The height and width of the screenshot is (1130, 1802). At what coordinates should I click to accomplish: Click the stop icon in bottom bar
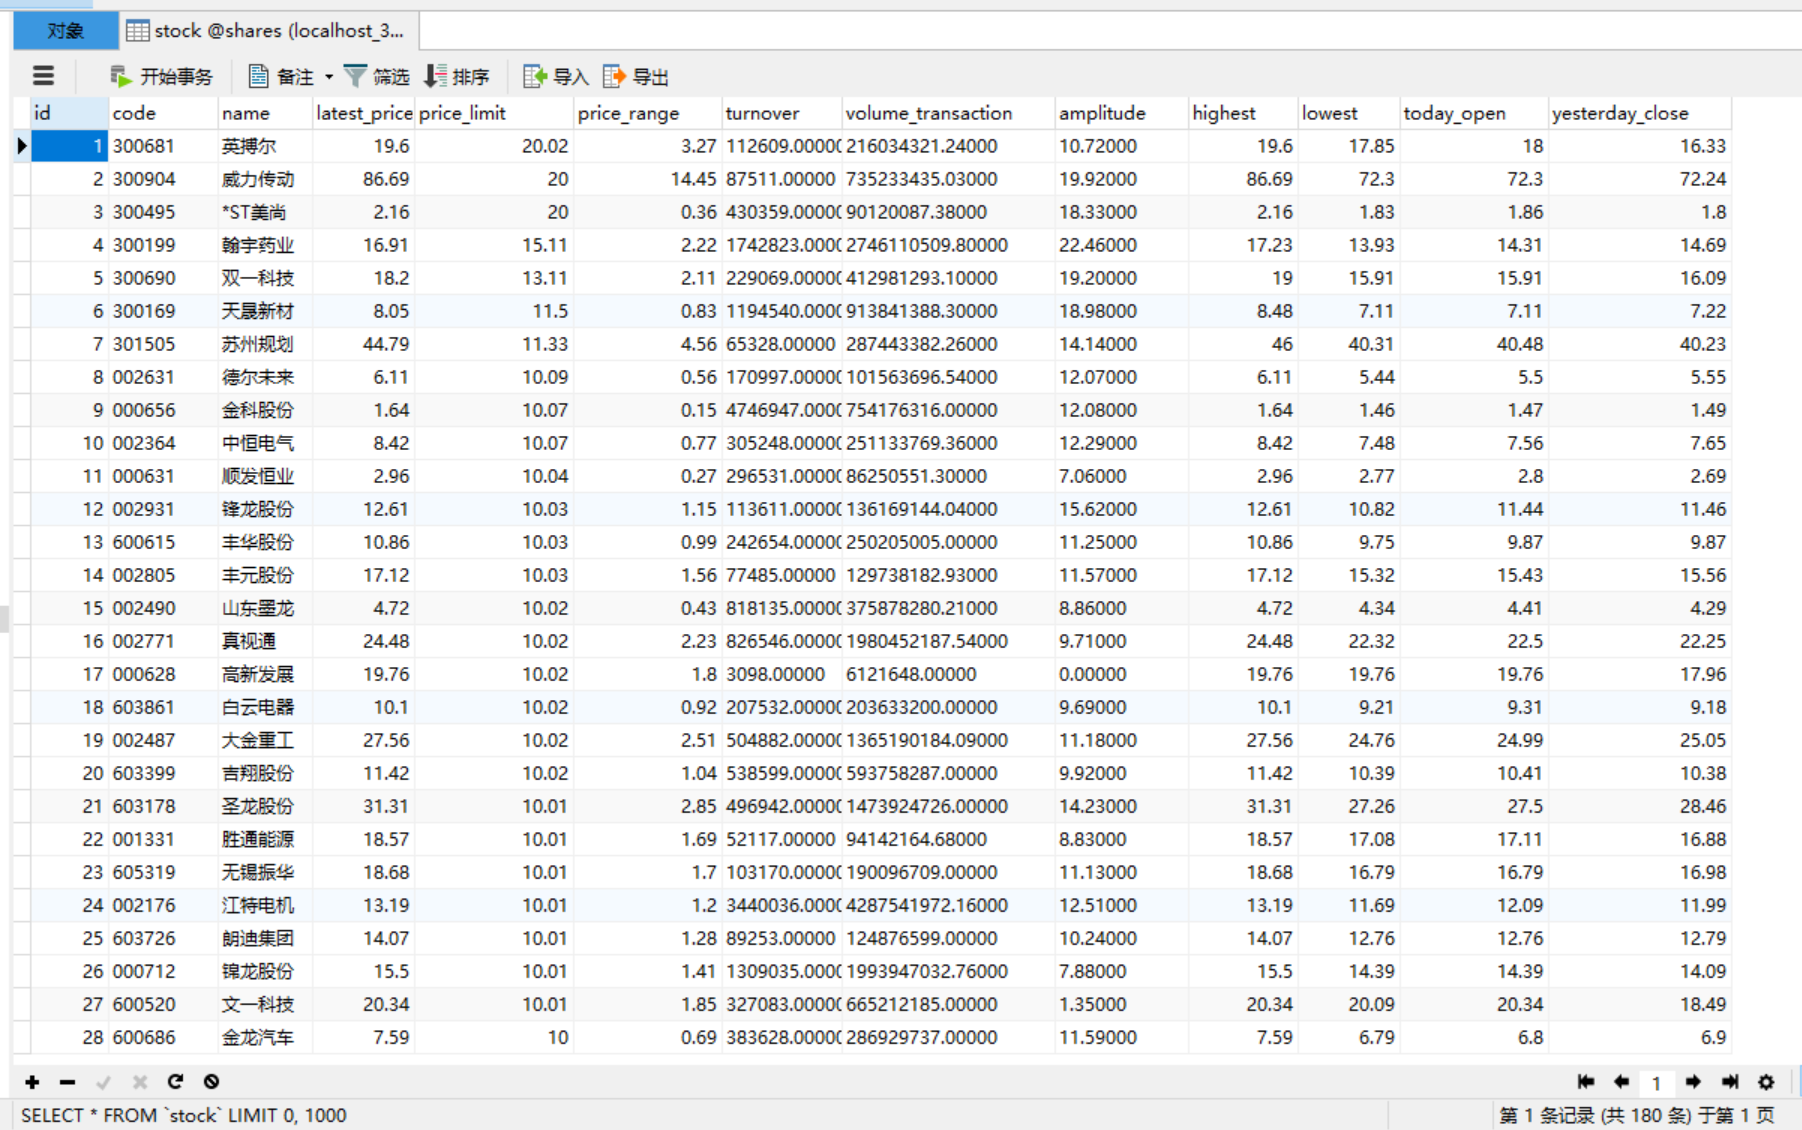(211, 1082)
